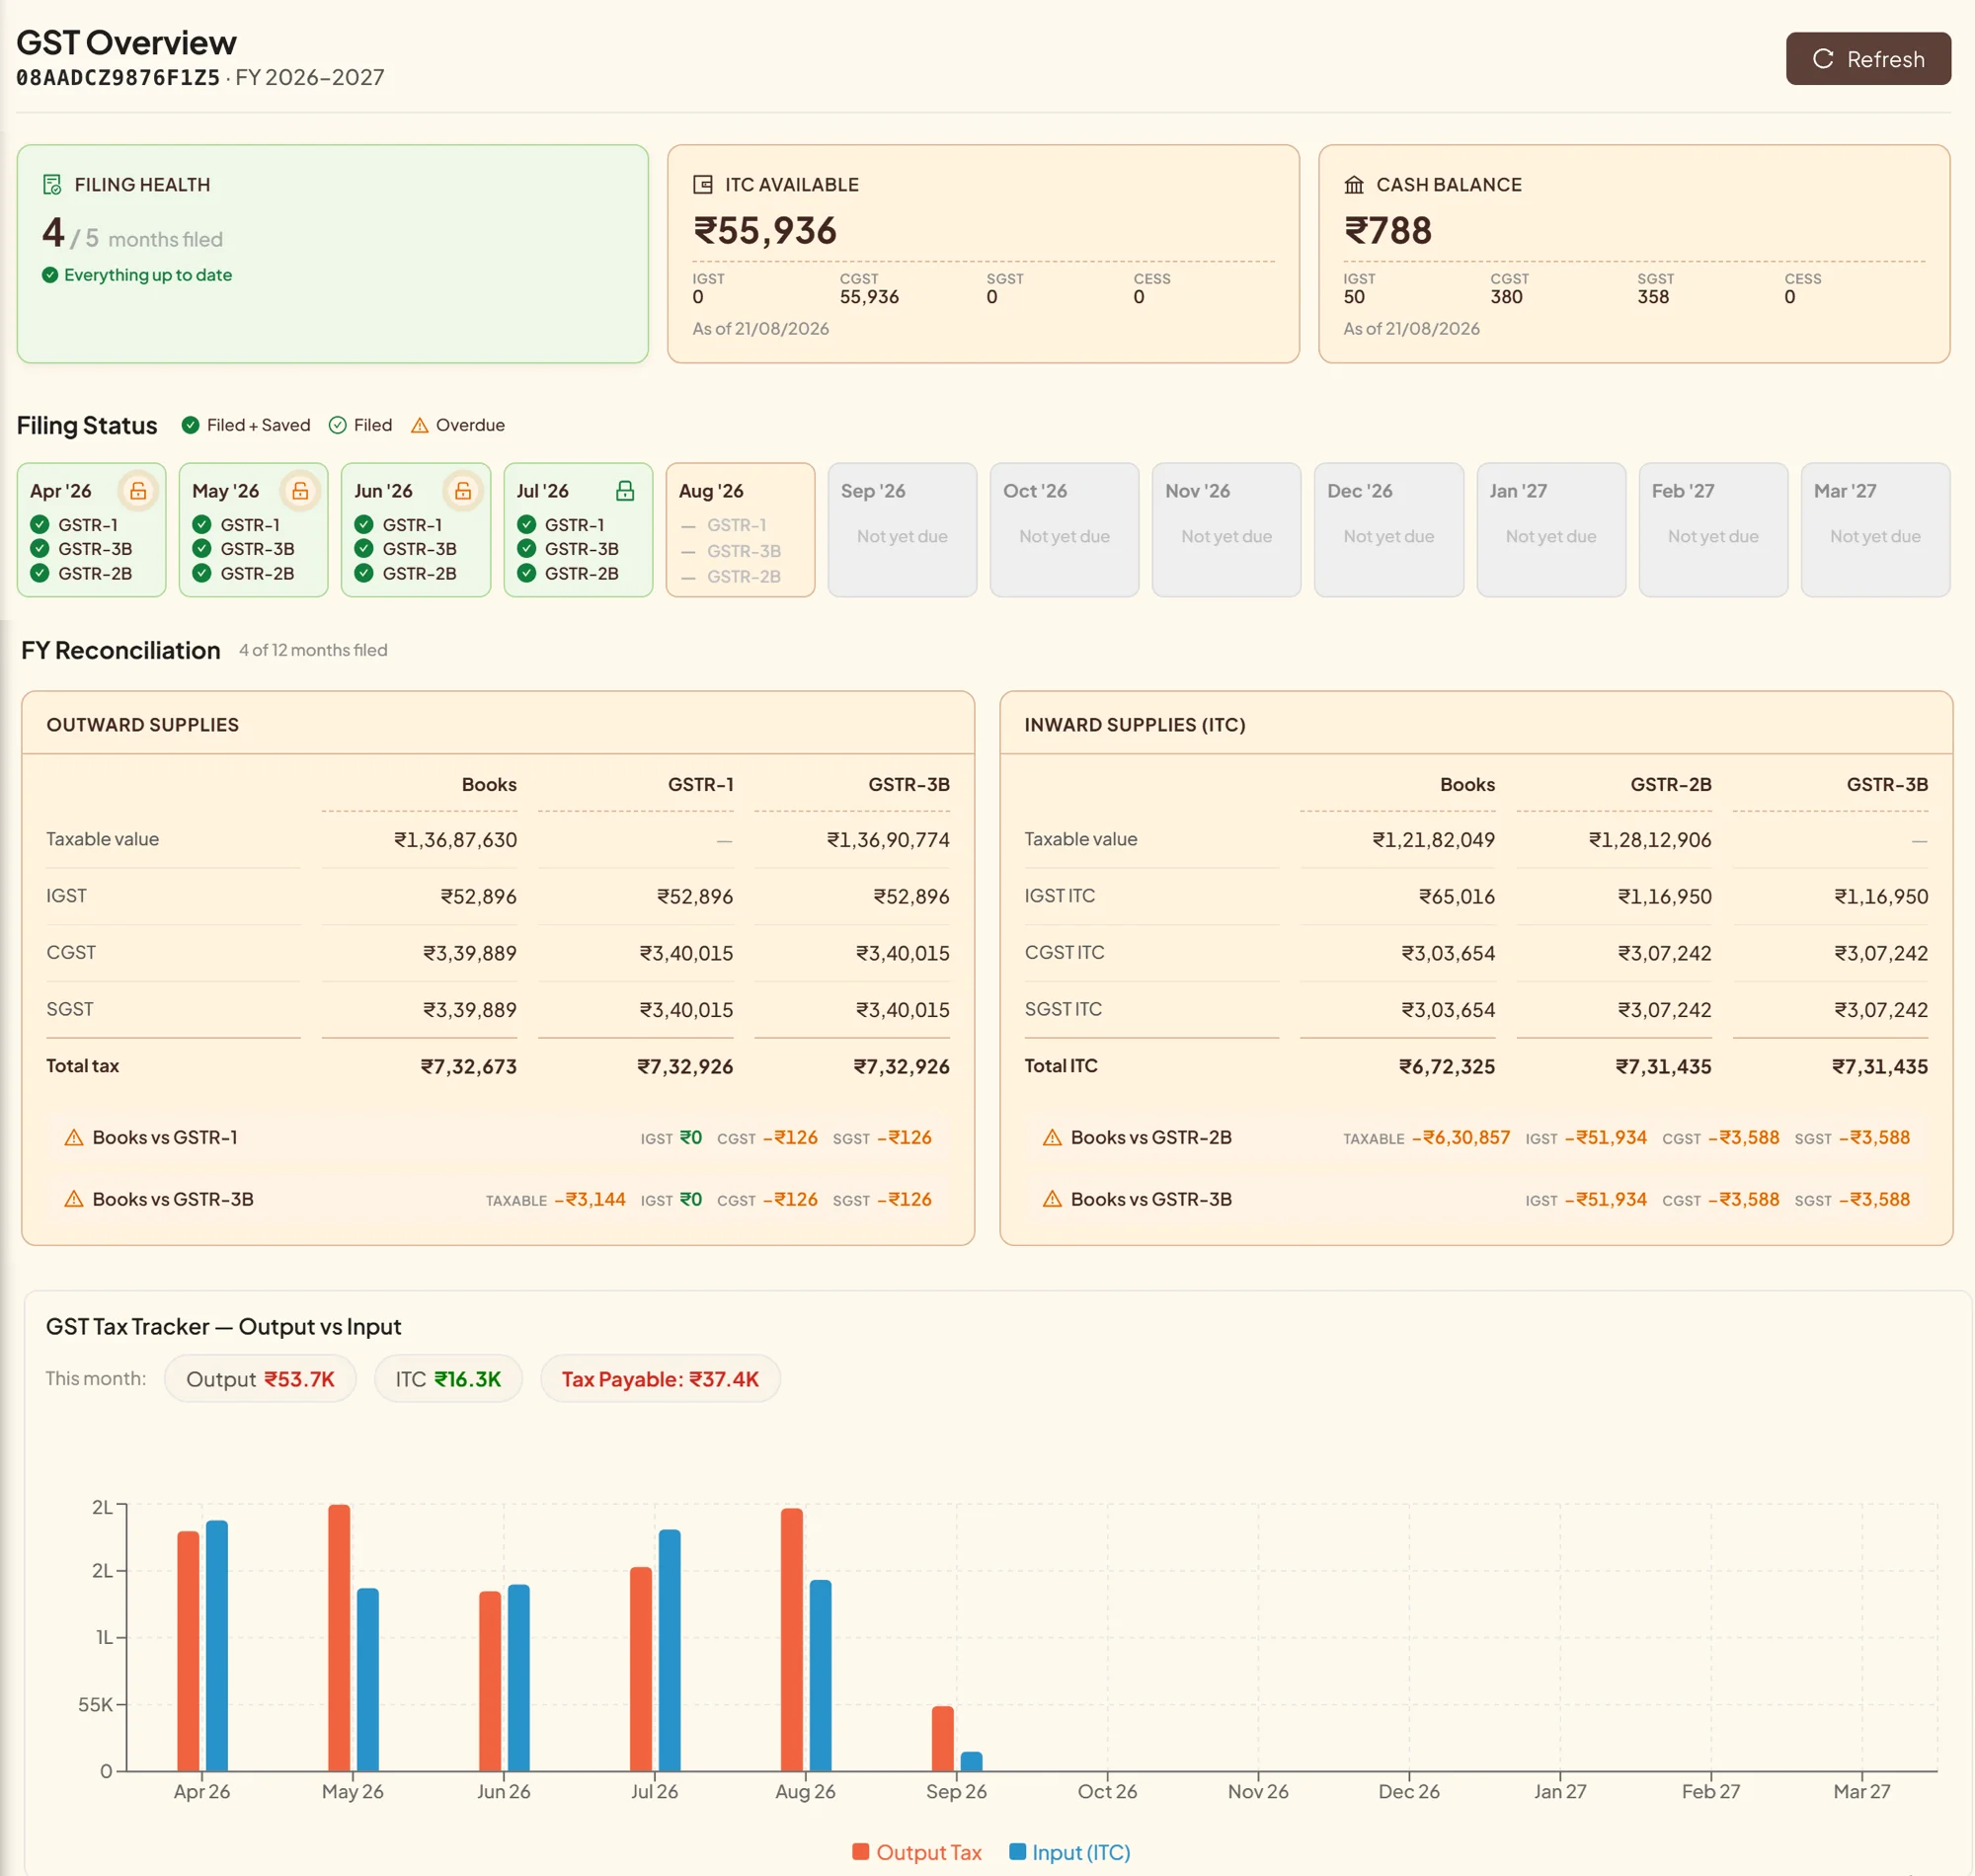This screenshot has width=1975, height=1876.
Task: Click the Filed + Saved legend check icon
Action: point(190,425)
